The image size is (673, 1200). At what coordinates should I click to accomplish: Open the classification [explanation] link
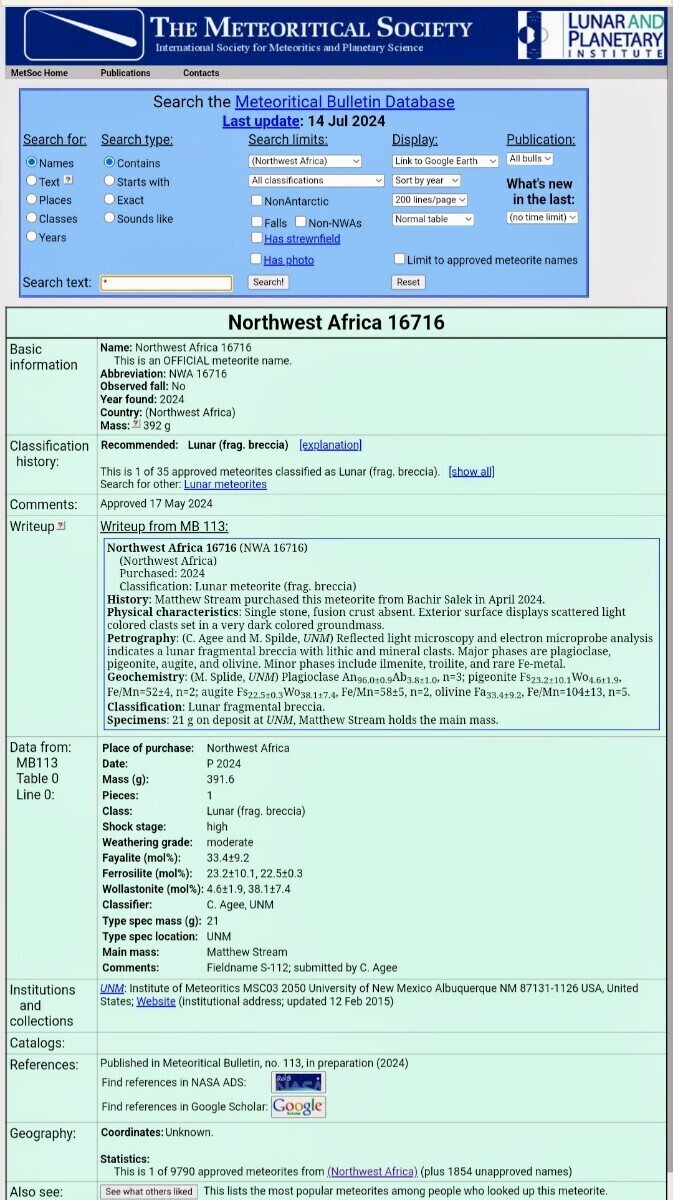(330, 445)
